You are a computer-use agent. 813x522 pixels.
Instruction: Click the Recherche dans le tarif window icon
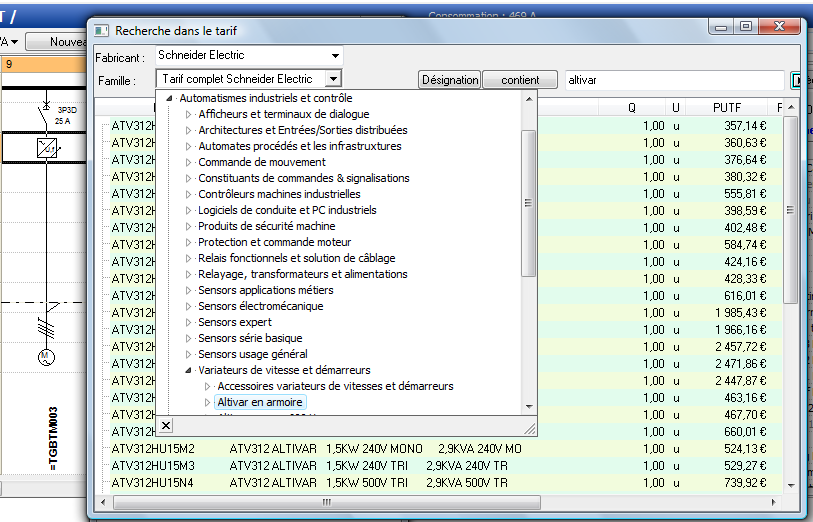pos(101,31)
